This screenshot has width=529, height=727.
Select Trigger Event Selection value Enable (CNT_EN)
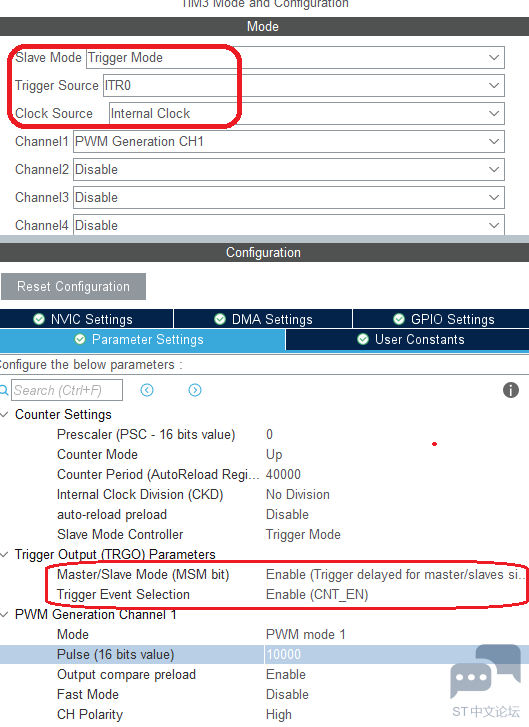[x=317, y=594]
